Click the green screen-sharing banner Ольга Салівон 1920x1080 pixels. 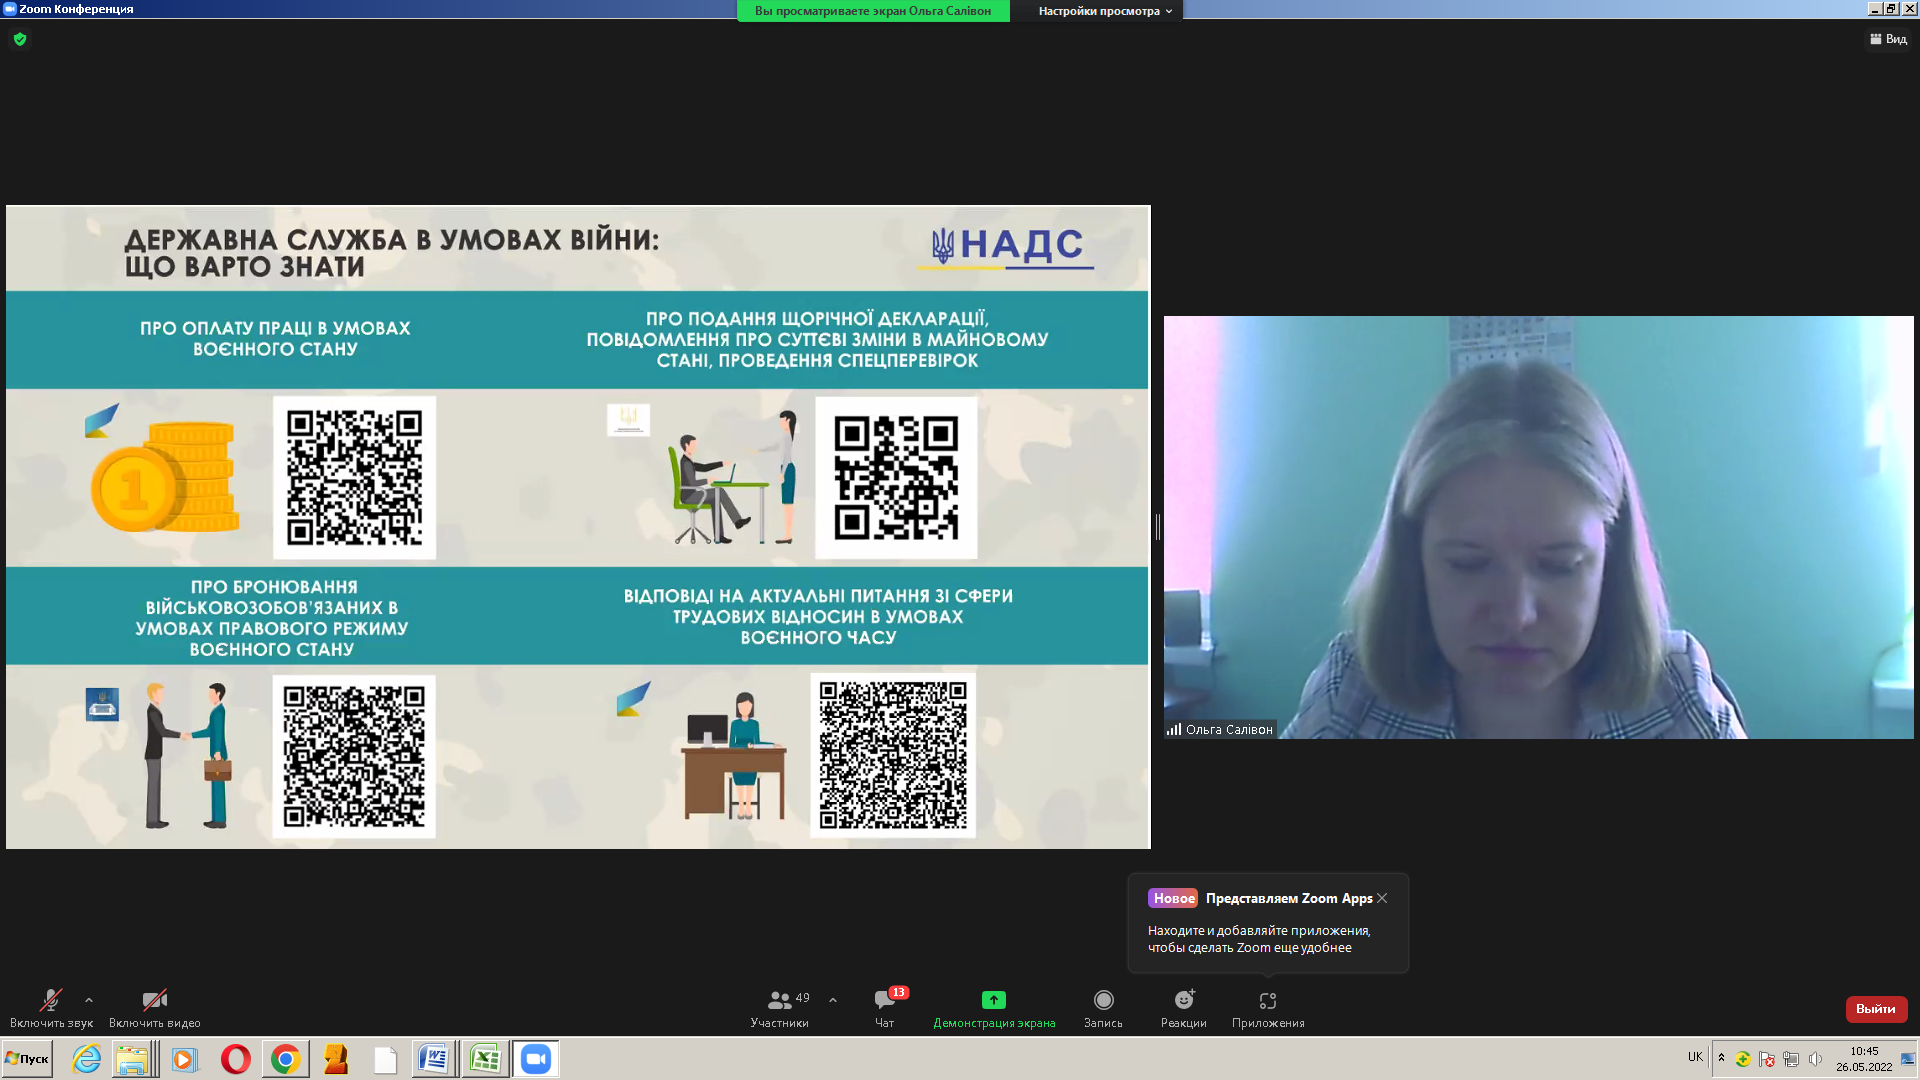[x=873, y=11]
